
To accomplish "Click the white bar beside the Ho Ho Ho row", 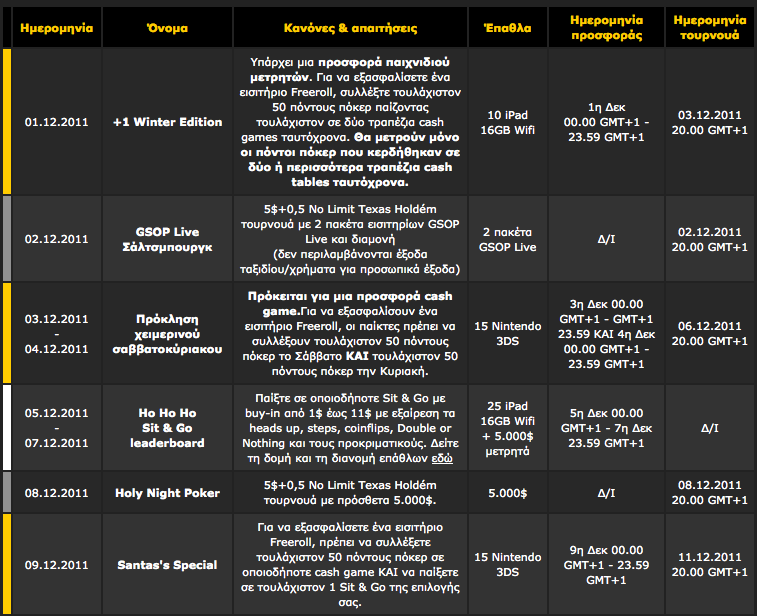I will coord(6,427).
